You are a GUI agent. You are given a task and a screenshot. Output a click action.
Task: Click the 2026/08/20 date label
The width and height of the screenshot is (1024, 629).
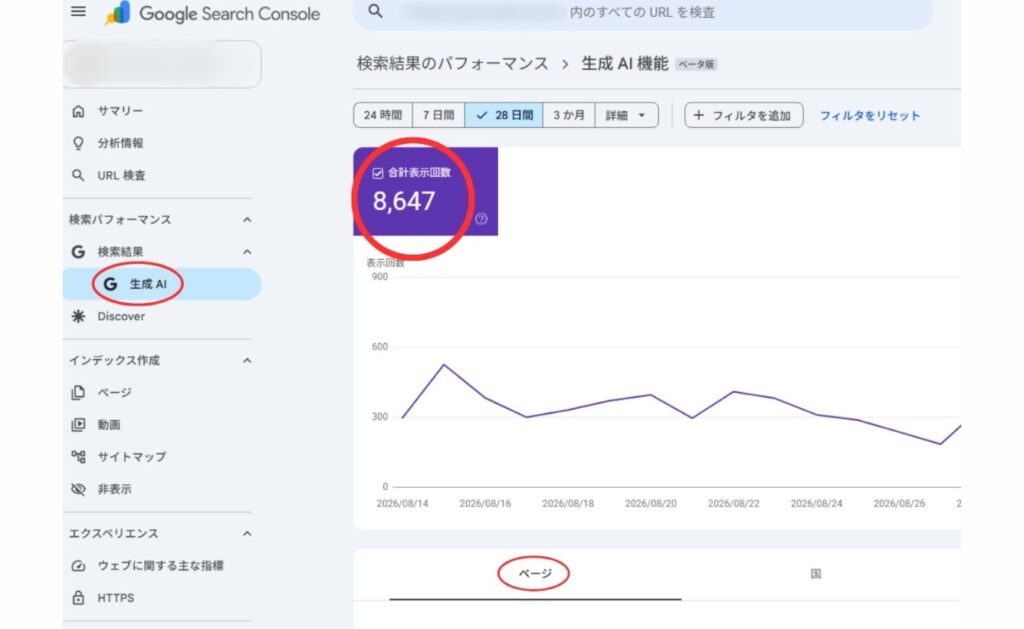[650, 504]
